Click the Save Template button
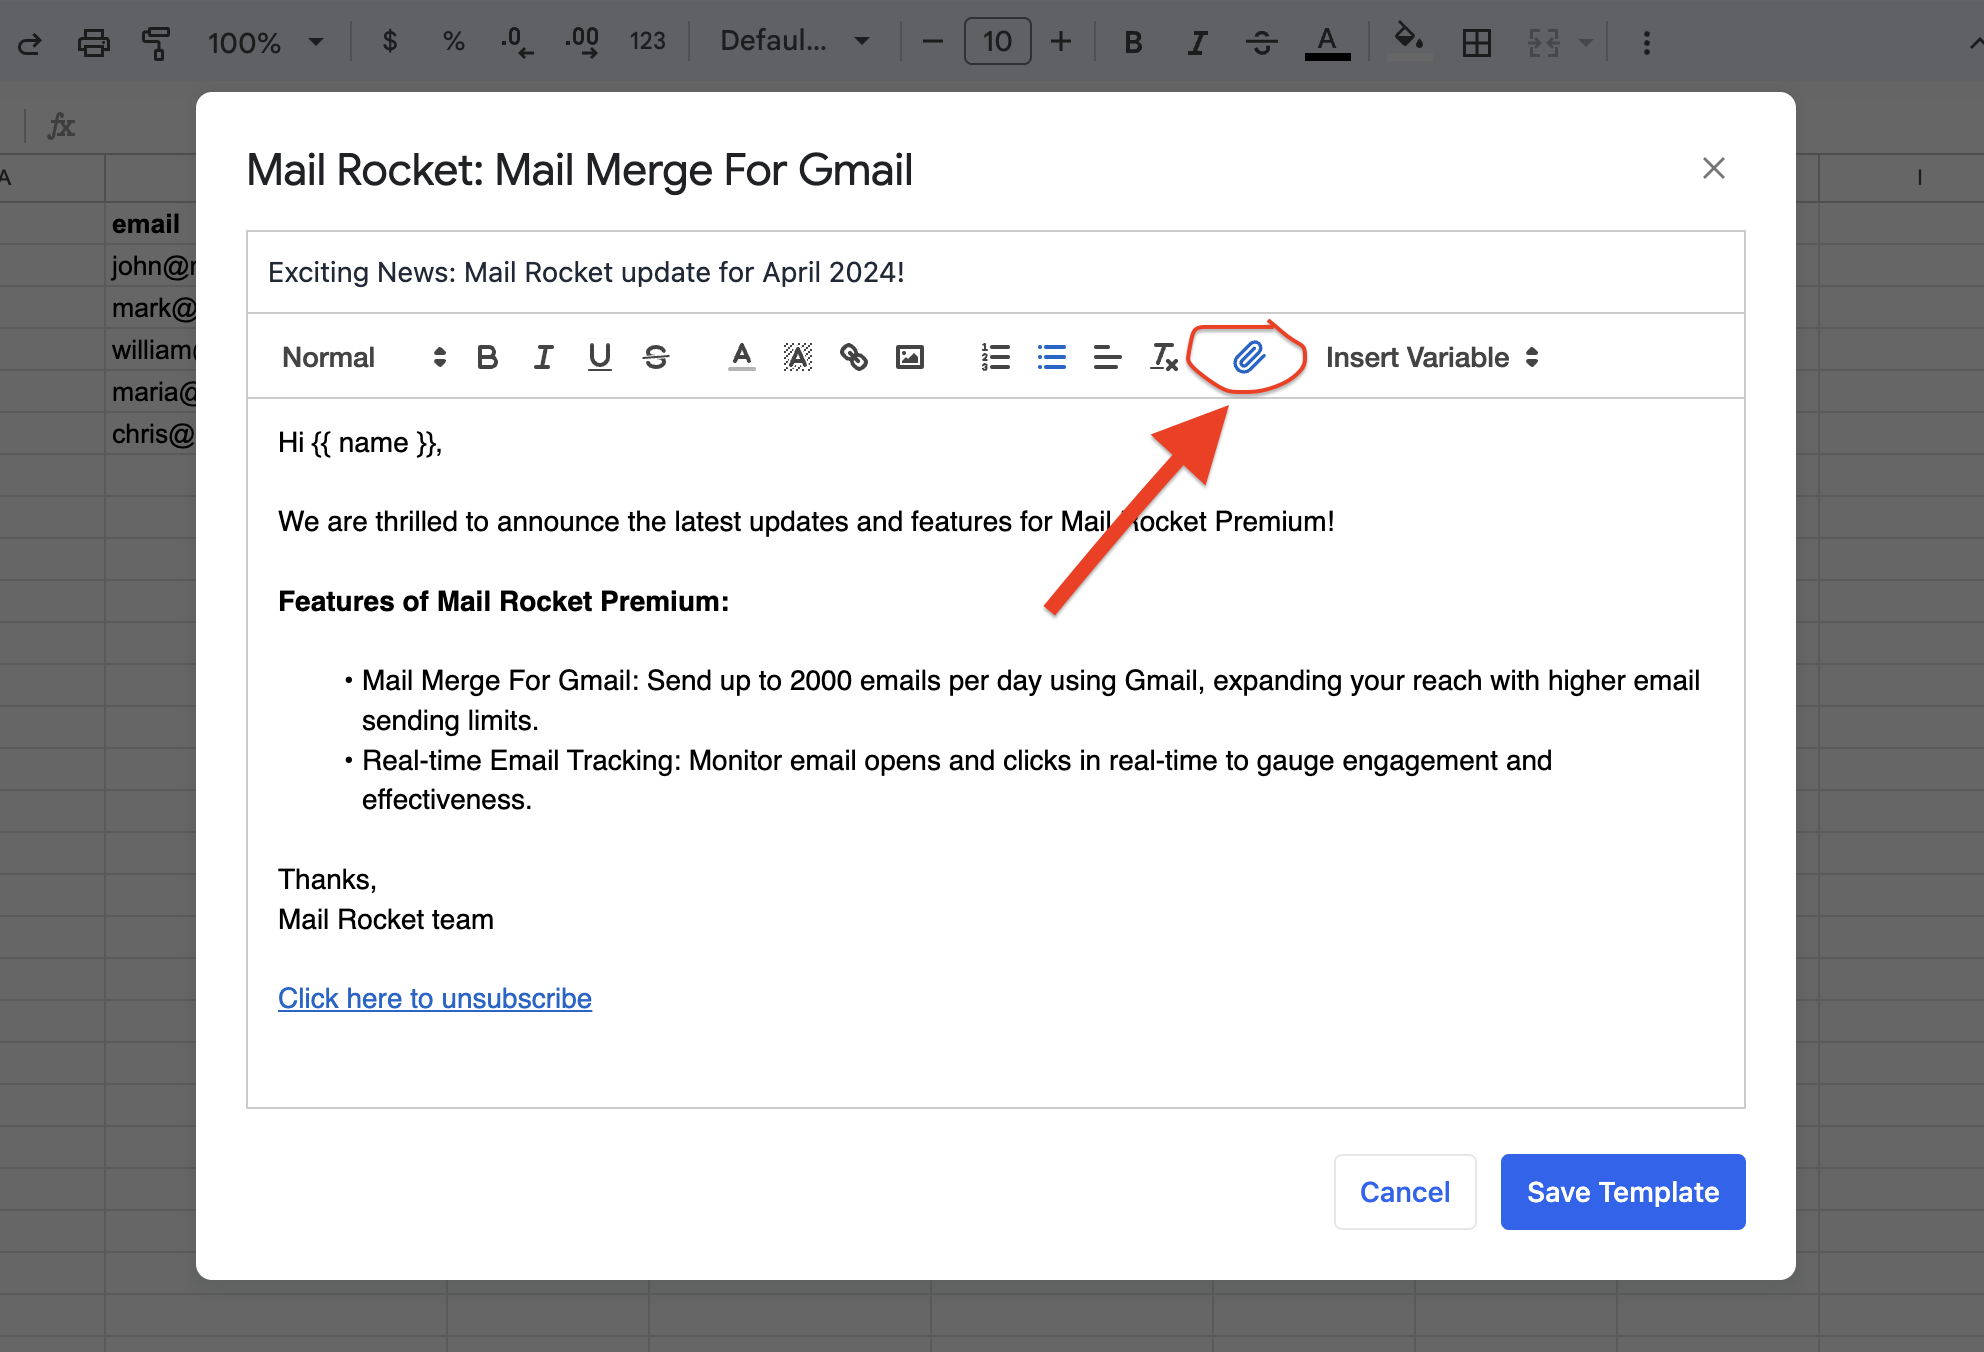This screenshot has height=1352, width=1984. click(x=1622, y=1192)
